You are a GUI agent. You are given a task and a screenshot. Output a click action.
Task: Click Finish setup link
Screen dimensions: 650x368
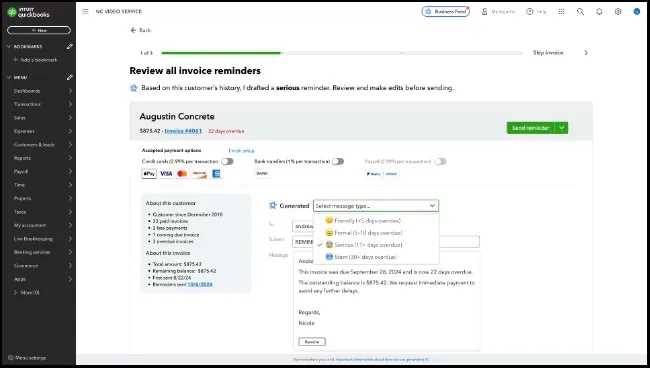pos(241,151)
